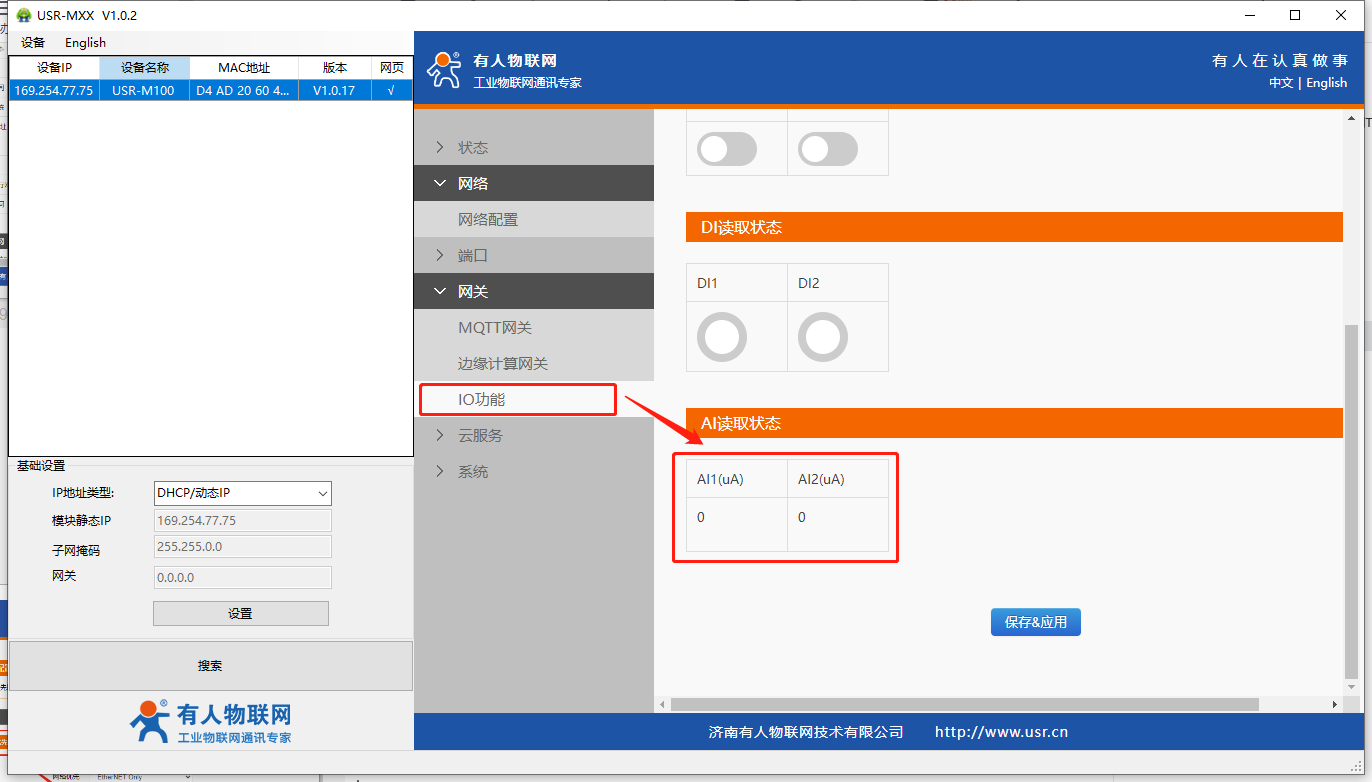Click the AI2(uA) header cell
This screenshot has width=1372, height=782.
coord(838,479)
